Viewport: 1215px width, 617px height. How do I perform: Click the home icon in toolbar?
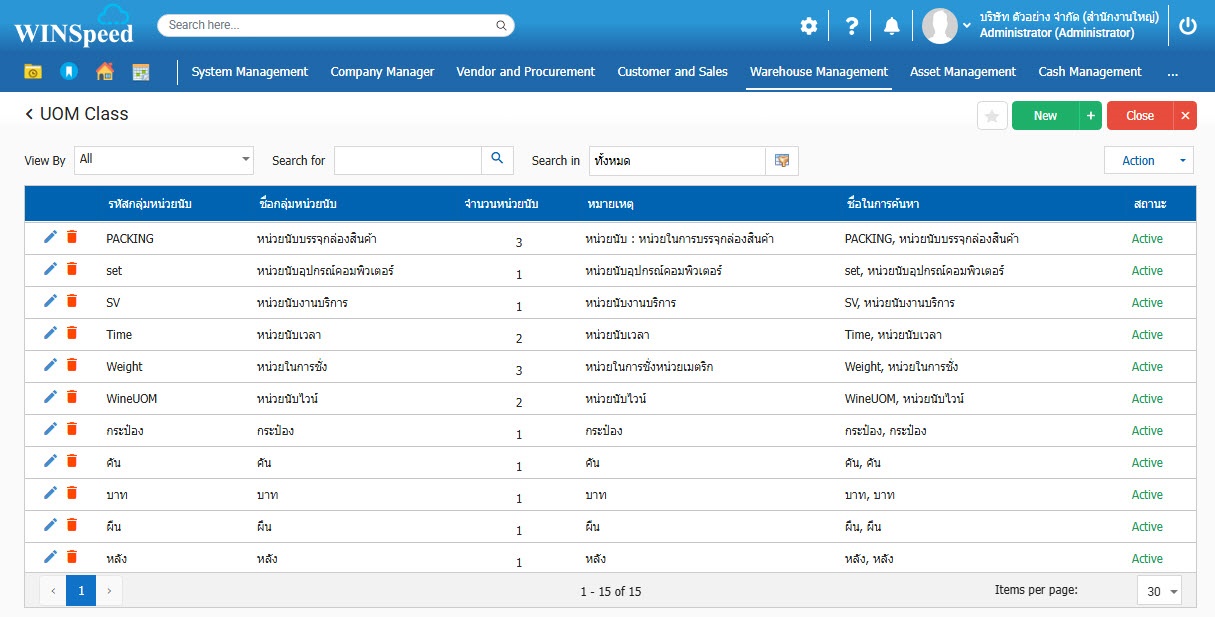tap(104, 72)
